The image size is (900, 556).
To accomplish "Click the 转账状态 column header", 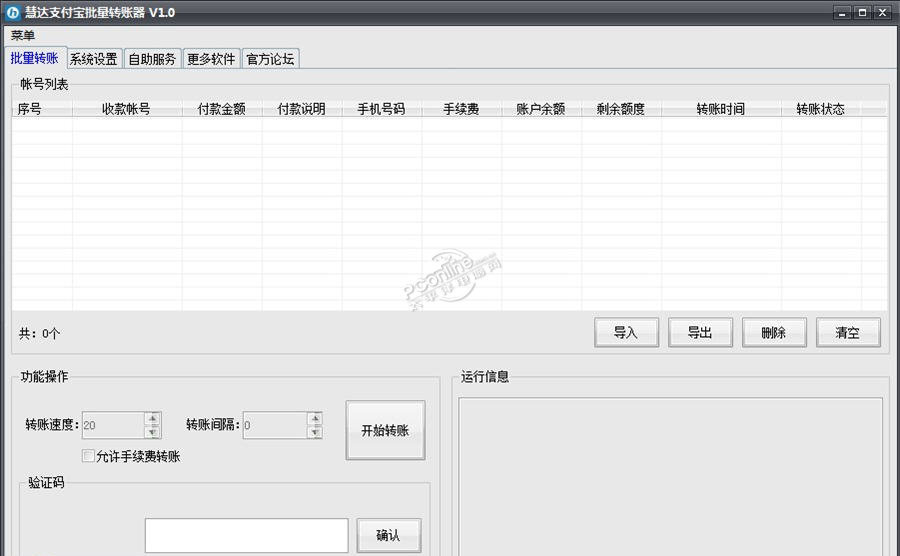I will pyautogui.click(x=821, y=108).
